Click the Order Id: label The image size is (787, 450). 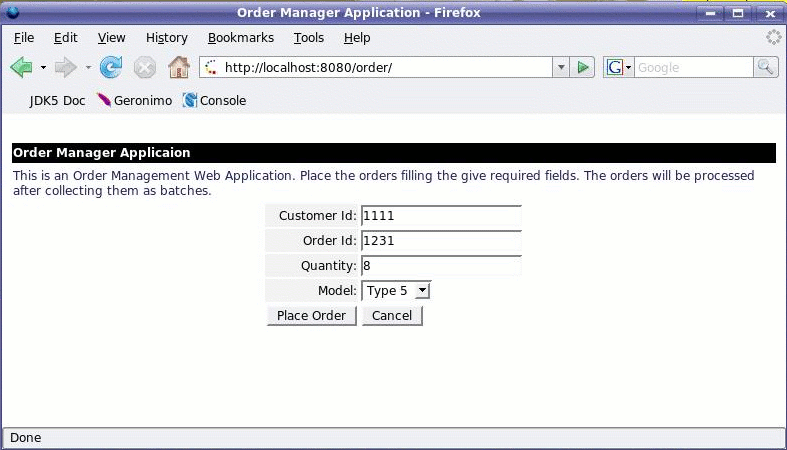(329, 241)
